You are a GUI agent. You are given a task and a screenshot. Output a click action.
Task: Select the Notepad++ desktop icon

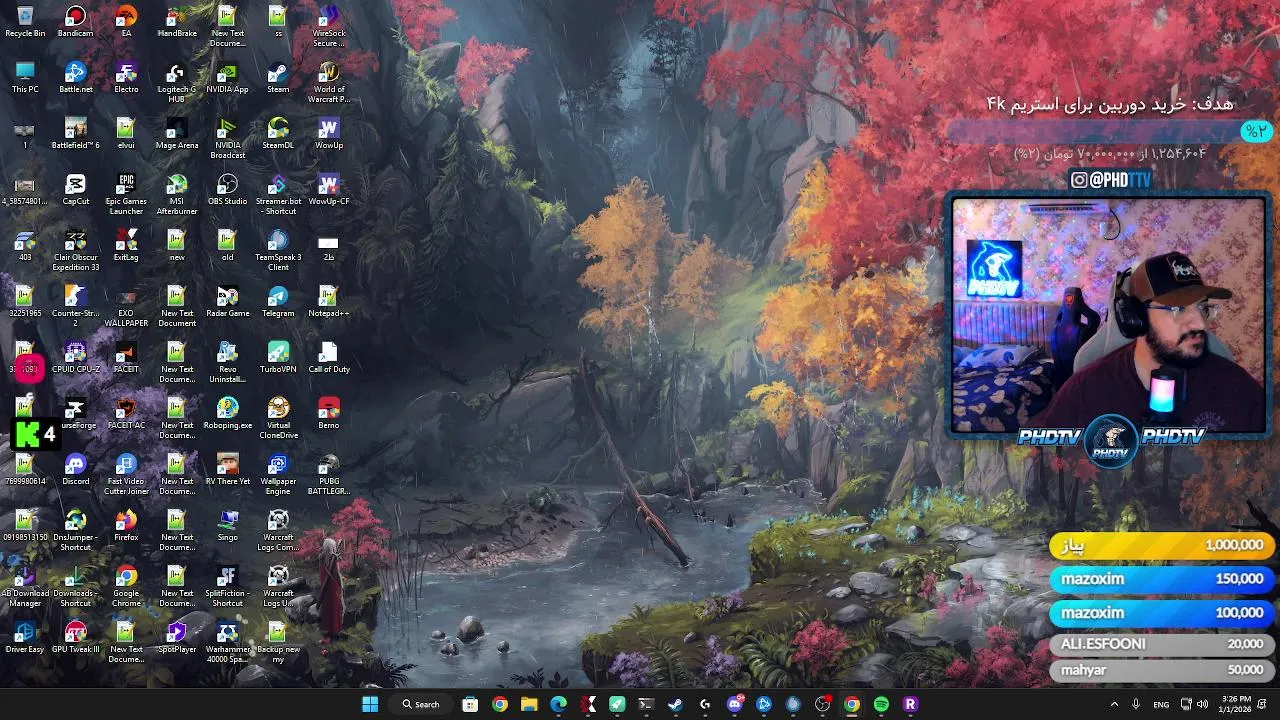pos(329,302)
